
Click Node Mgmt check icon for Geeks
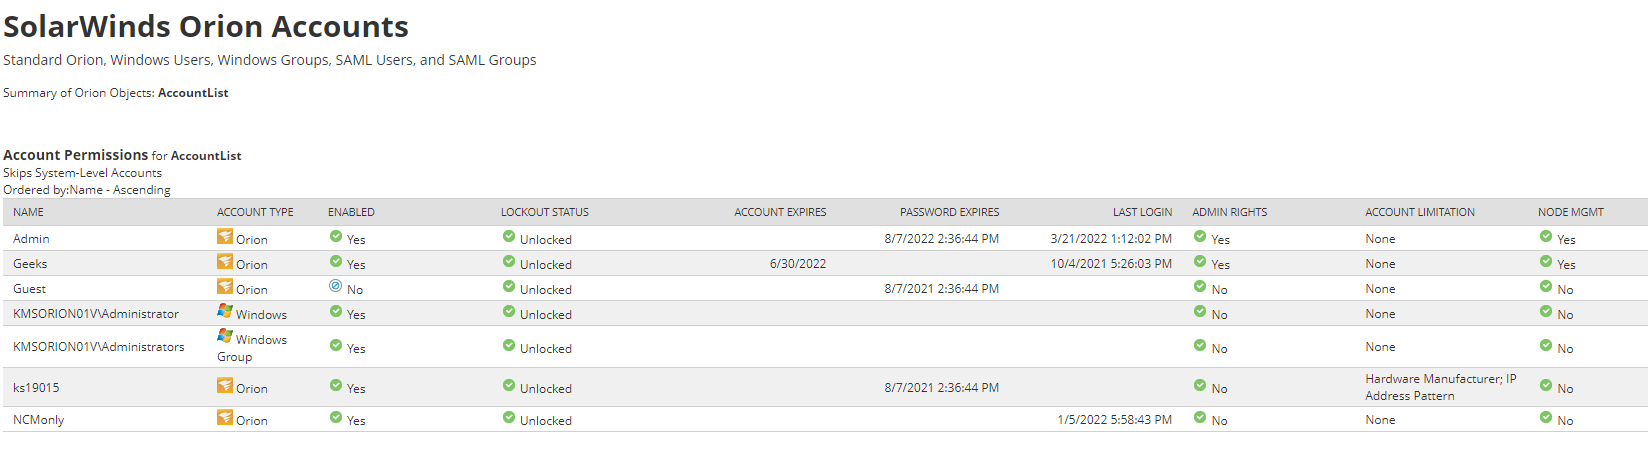(1546, 262)
